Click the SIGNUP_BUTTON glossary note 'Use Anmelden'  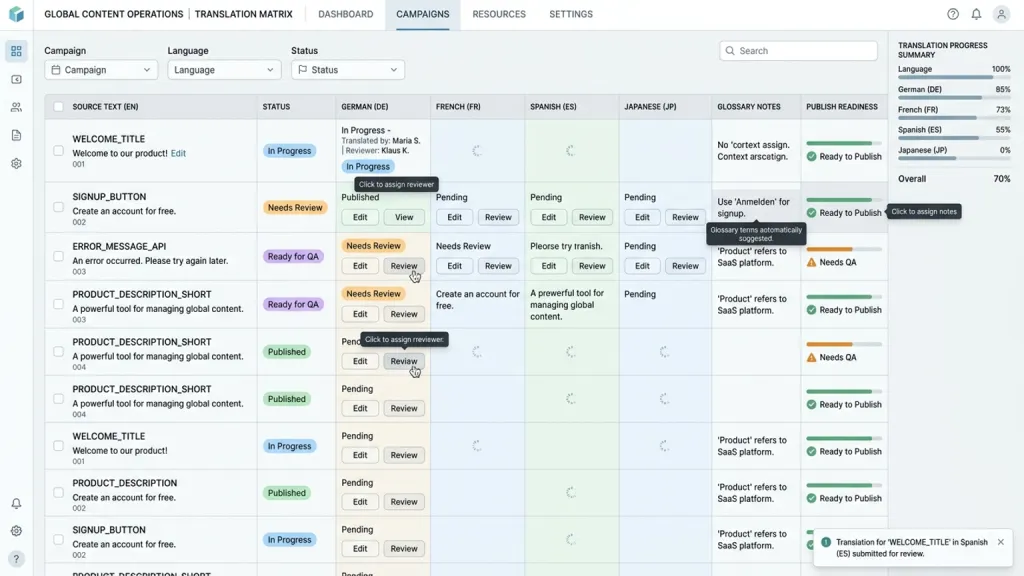coord(753,208)
